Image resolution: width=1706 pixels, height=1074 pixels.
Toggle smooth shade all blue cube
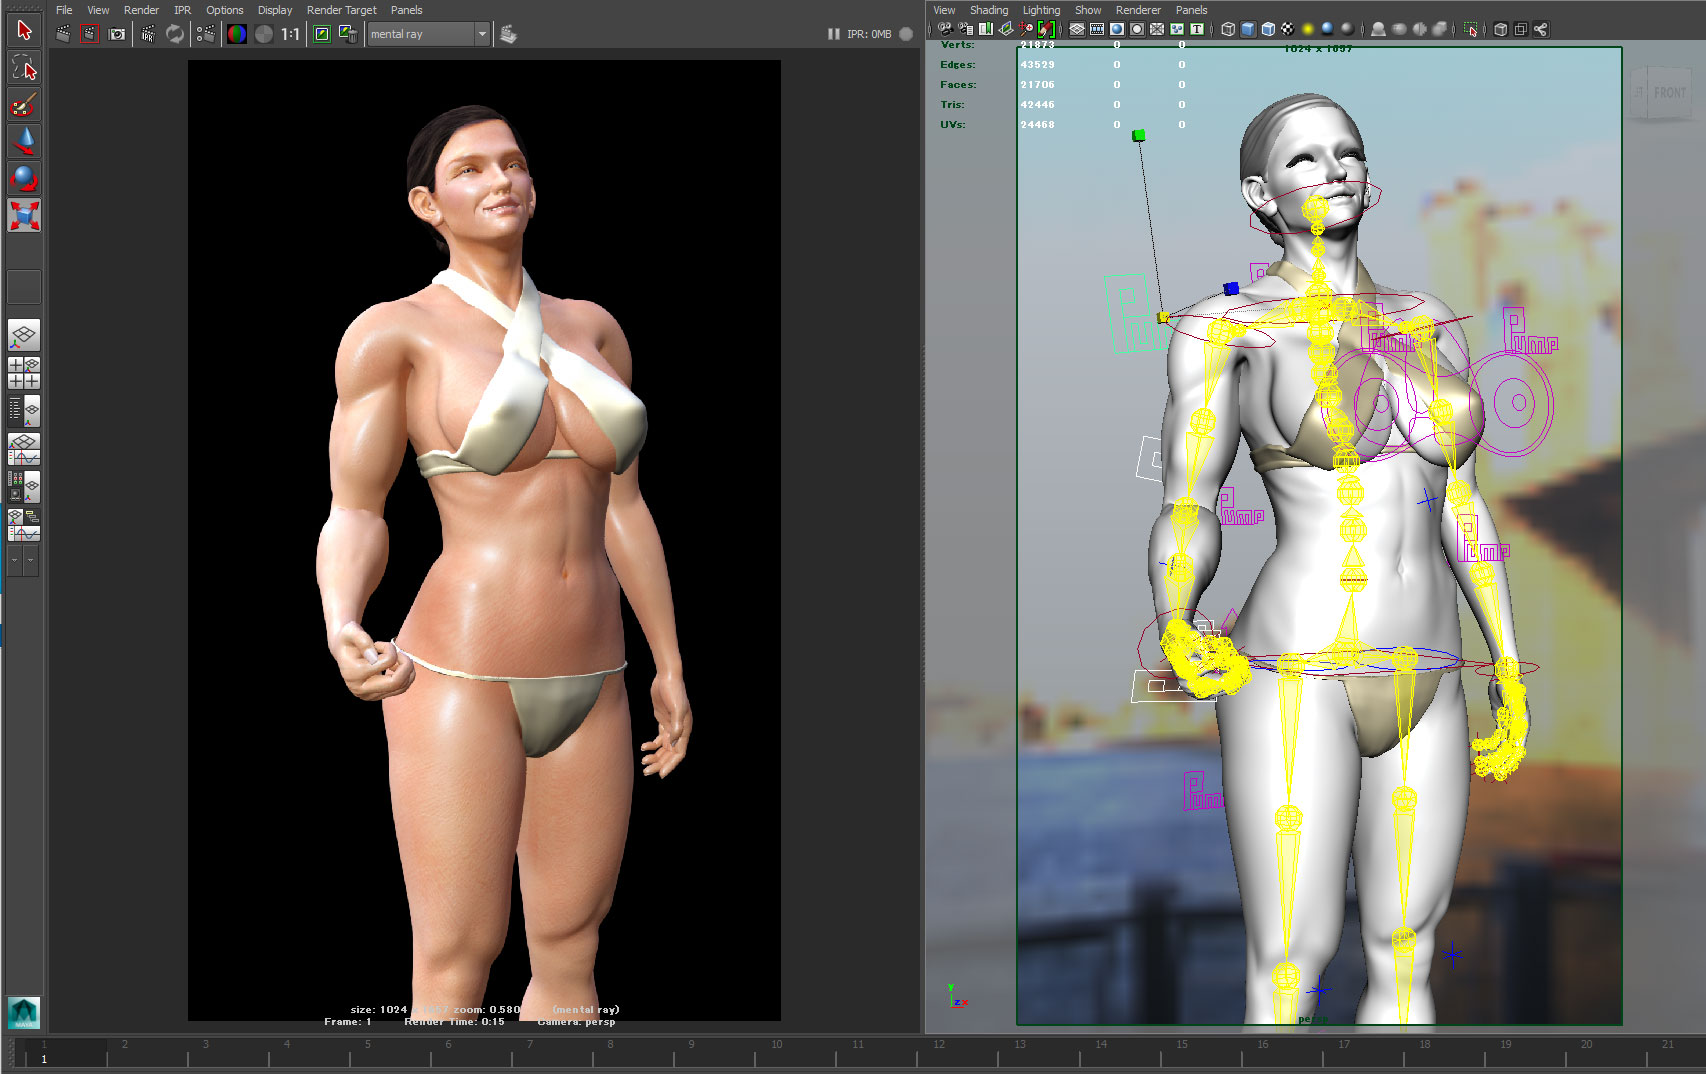(1248, 29)
